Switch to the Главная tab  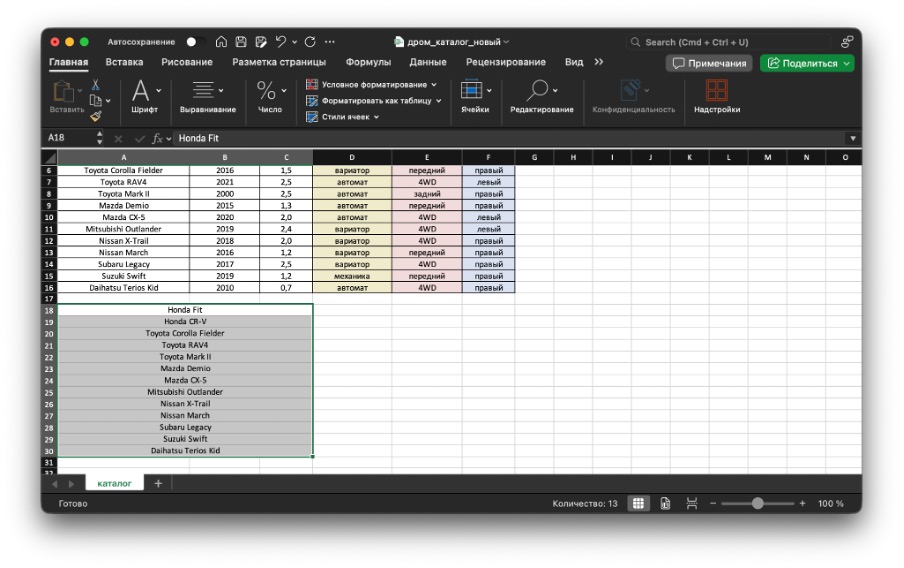pyautogui.click(x=69, y=62)
